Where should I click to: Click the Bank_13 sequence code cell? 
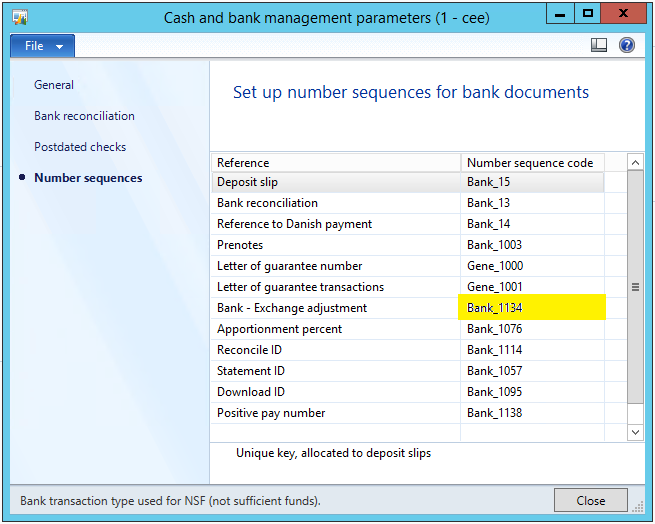pyautogui.click(x=530, y=203)
